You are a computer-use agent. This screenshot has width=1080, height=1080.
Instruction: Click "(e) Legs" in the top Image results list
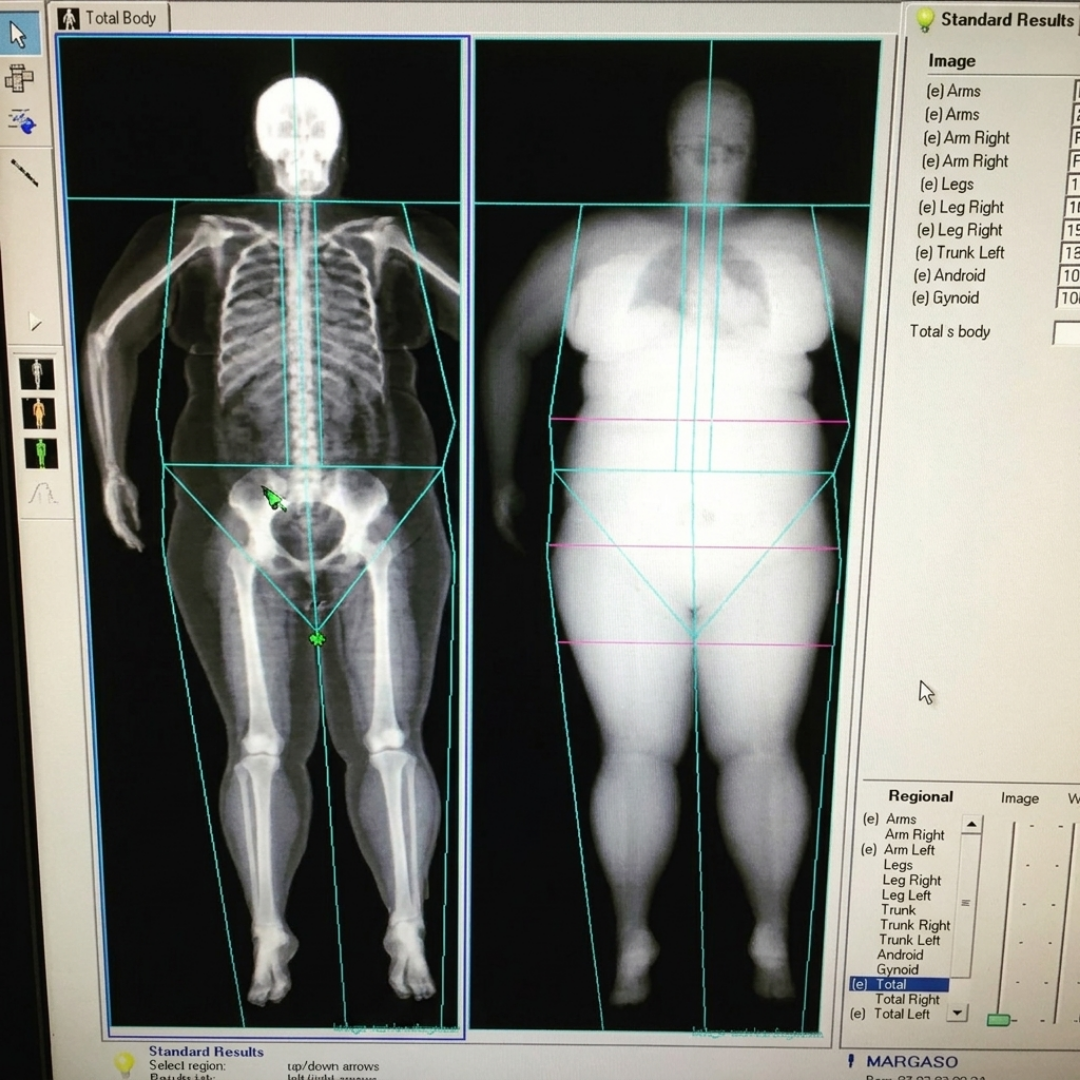tap(947, 185)
